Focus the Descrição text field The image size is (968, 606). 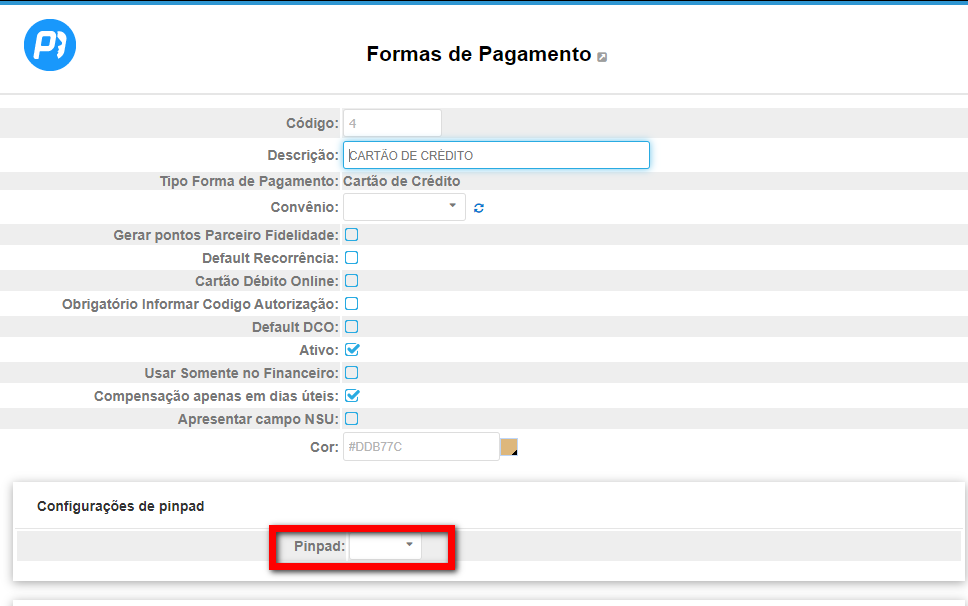(496, 155)
